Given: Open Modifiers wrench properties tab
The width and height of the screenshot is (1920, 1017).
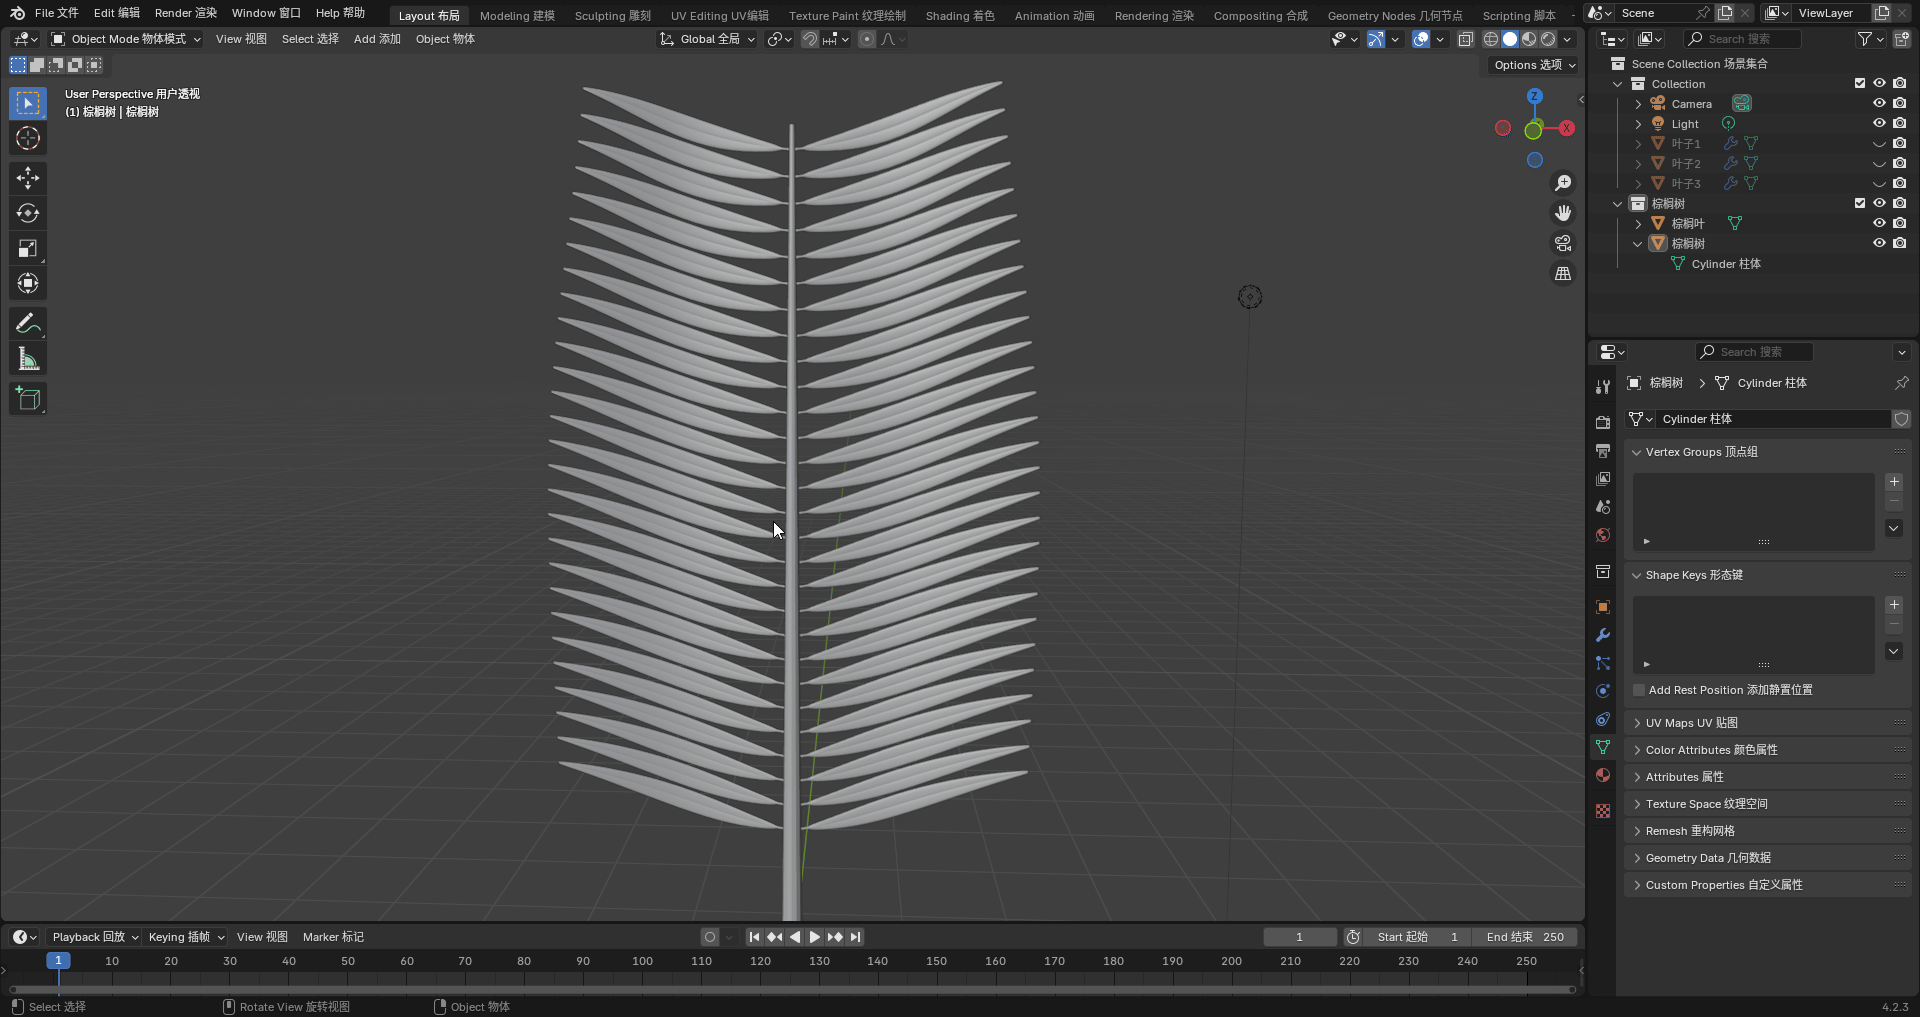Looking at the screenshot, I should (1603, 635).
